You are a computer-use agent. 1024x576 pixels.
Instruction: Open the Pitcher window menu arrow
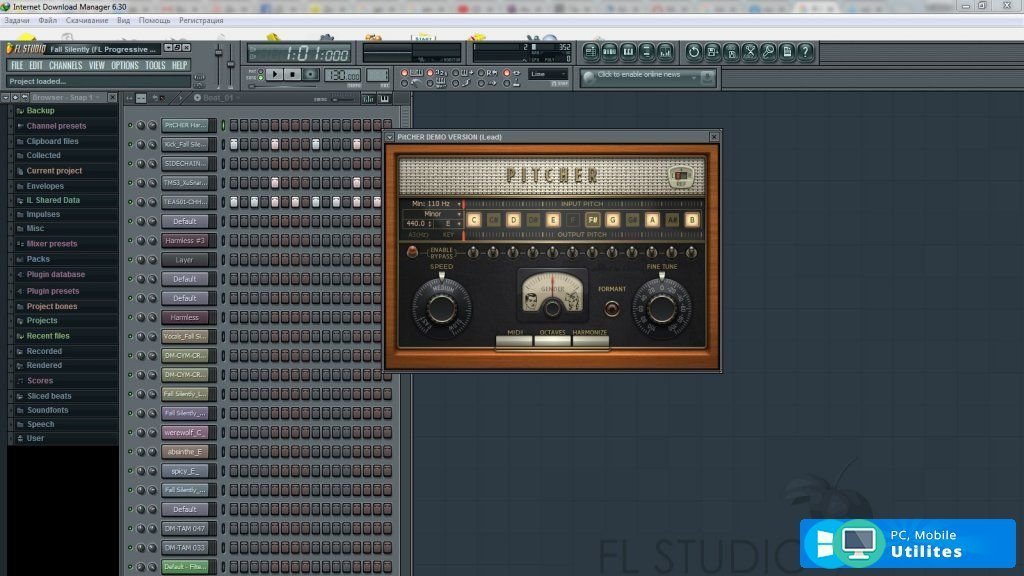[390, 137]
